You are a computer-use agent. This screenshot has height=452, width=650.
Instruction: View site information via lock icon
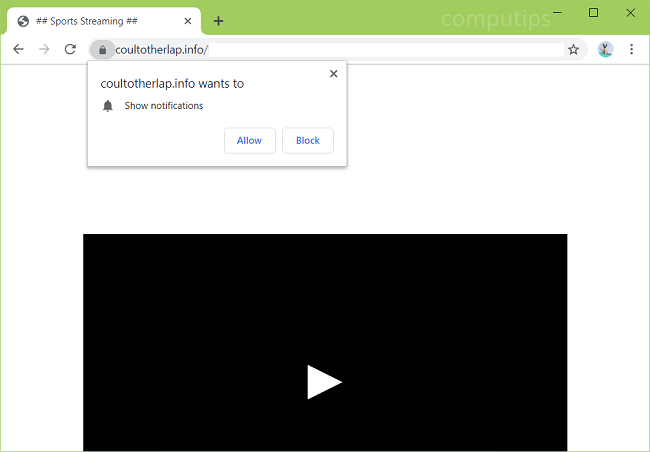pos(102,49)
